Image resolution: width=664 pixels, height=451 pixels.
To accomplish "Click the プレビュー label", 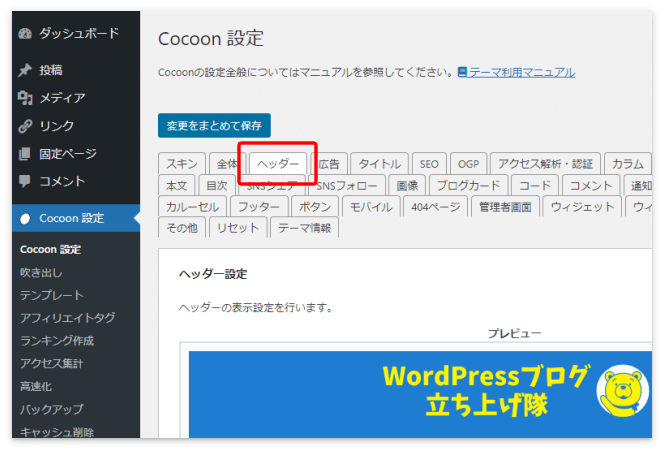I will (515, 333).
